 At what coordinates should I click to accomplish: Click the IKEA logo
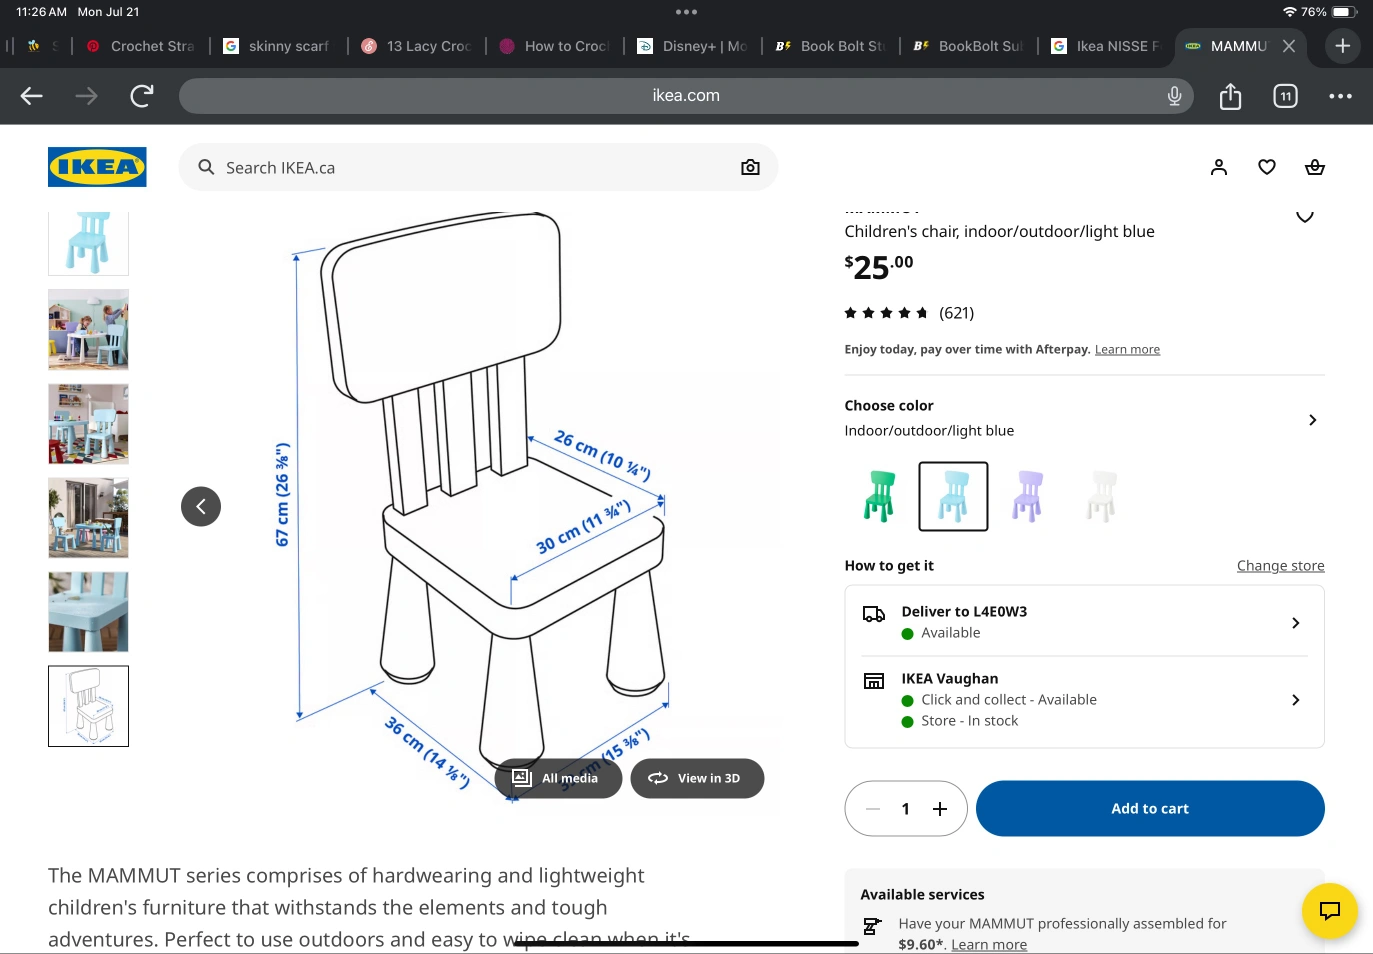coord(97,167)
